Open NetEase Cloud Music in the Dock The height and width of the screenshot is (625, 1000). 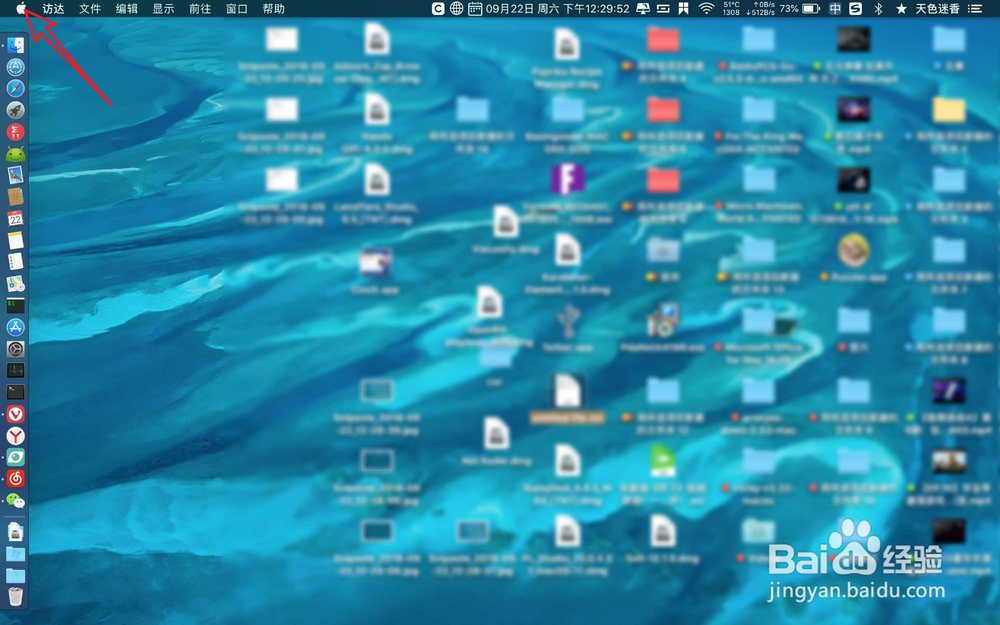tap(15, 478)
